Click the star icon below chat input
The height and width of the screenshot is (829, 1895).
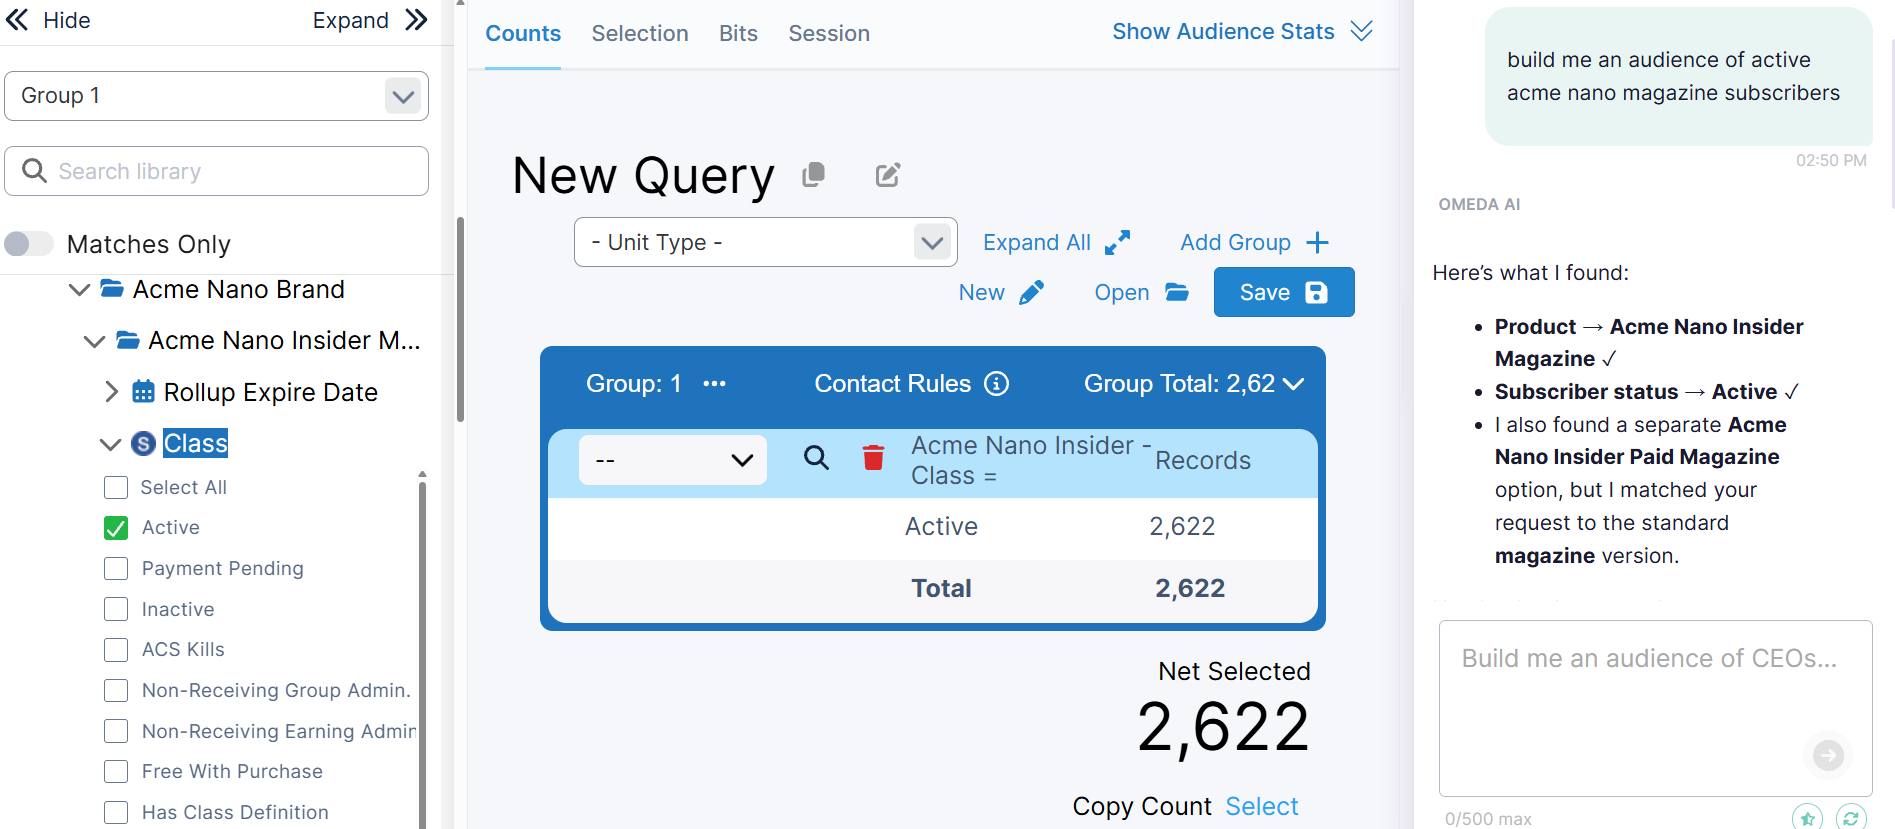[1807, 818]
